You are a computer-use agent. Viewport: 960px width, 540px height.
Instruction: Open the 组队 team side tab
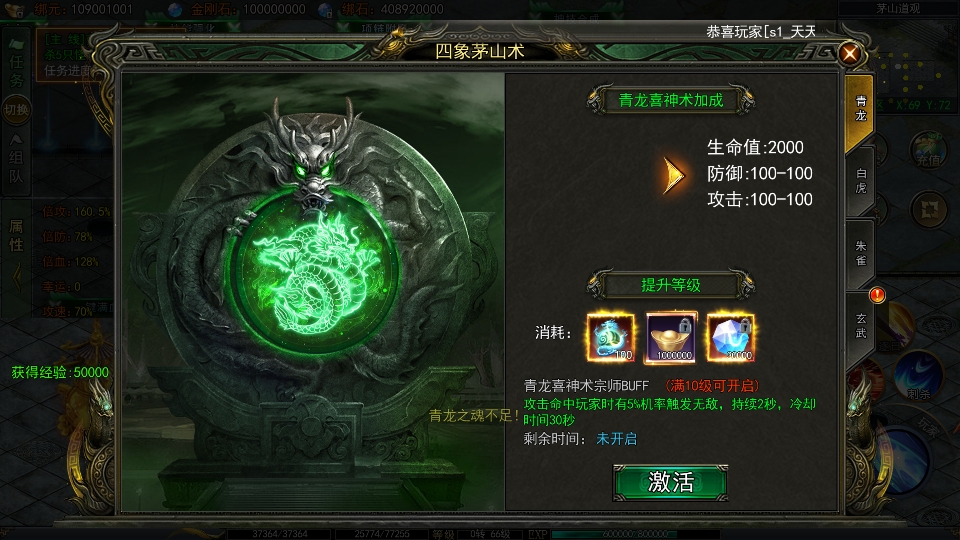[16, 160]
